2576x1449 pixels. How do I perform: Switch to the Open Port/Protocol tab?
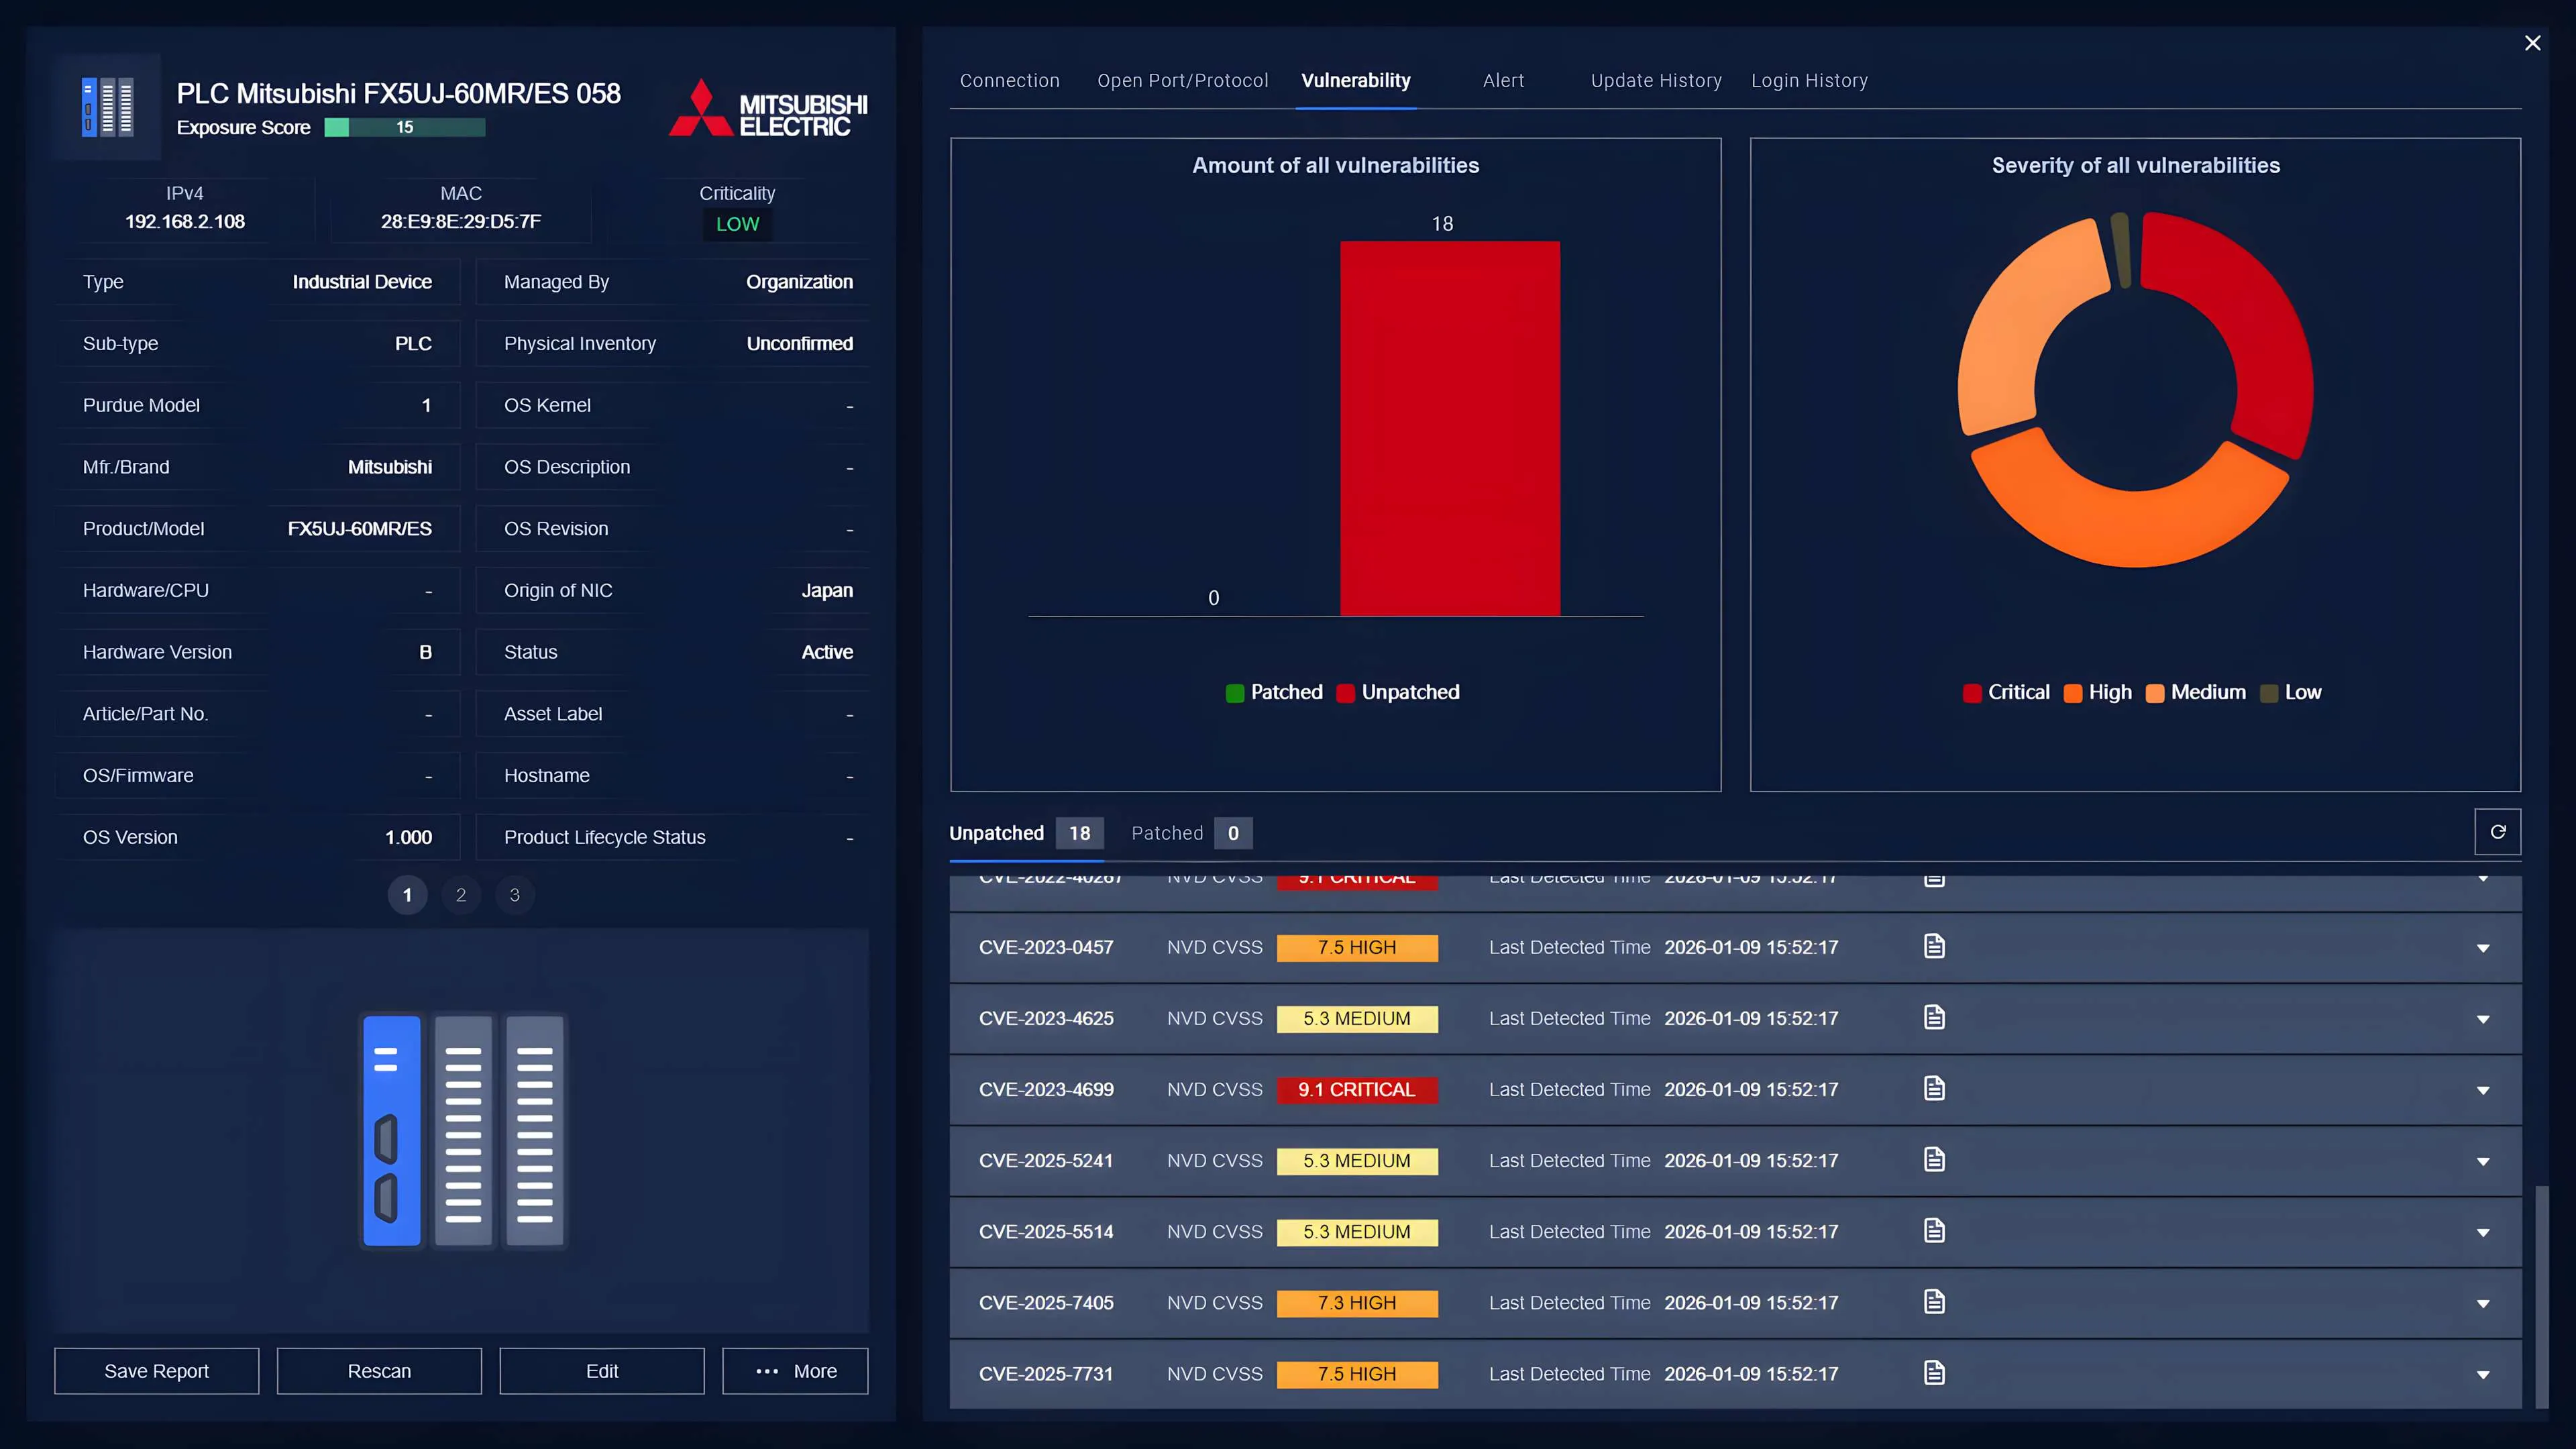coord(1182,81)
